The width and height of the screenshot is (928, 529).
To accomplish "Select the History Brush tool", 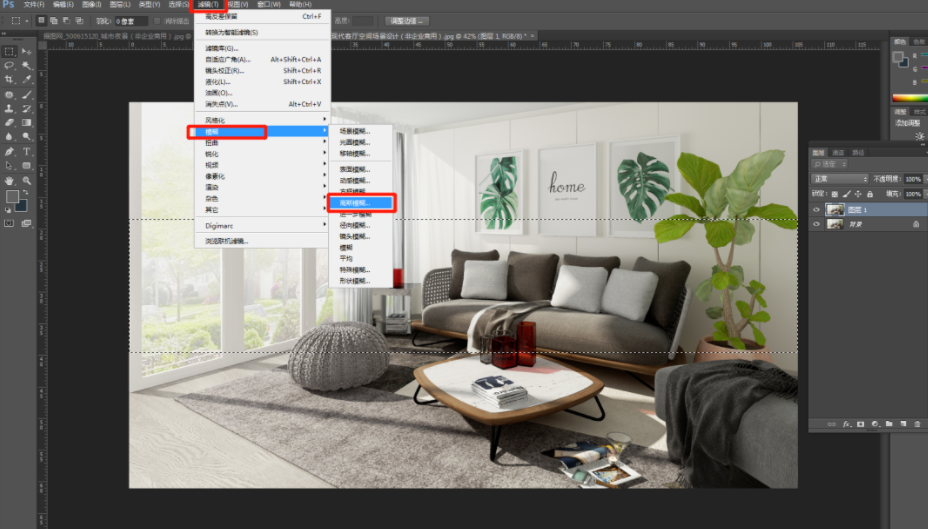I will tap(27, 109).
